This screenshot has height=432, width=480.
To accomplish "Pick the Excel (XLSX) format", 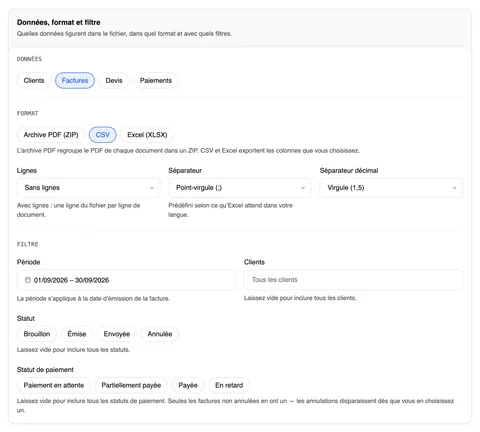I will coord(147,135).
